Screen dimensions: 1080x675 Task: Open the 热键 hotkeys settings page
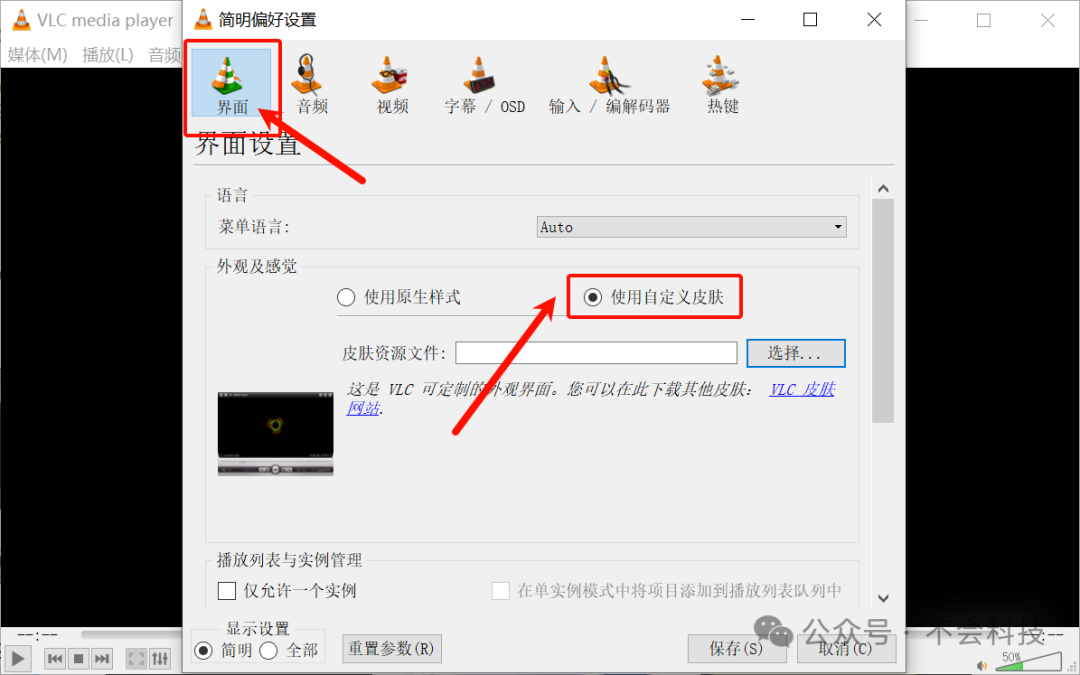[x=720, y=84]
